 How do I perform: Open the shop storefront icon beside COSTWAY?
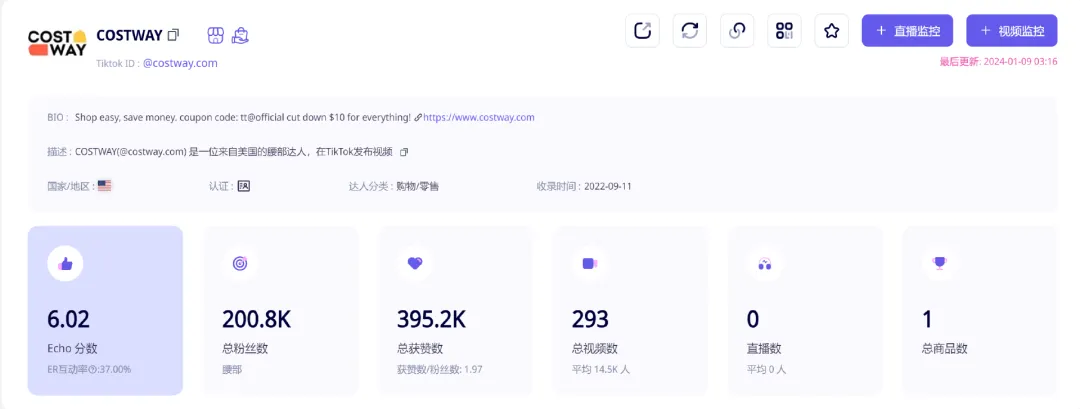pyautogui.click(x=216, y=35)
